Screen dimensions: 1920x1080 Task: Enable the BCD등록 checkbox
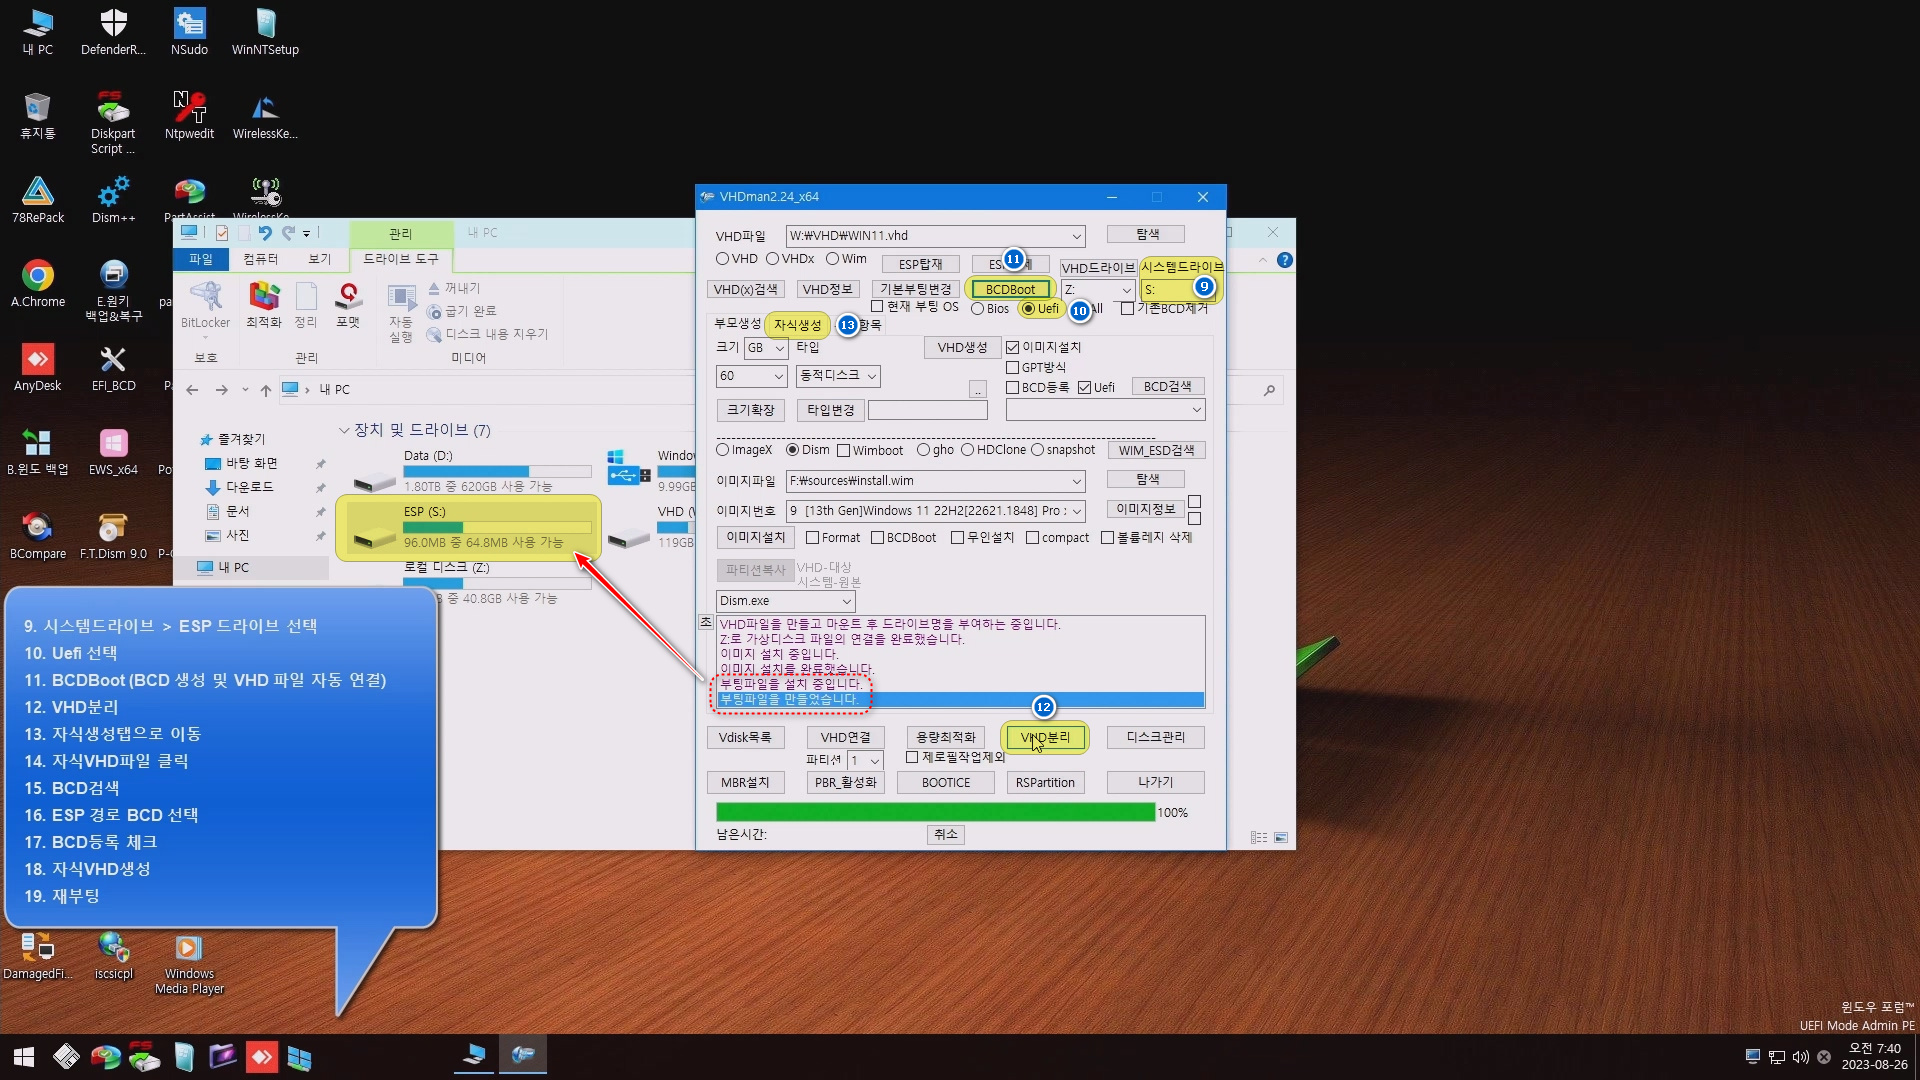pos(1012,388)
